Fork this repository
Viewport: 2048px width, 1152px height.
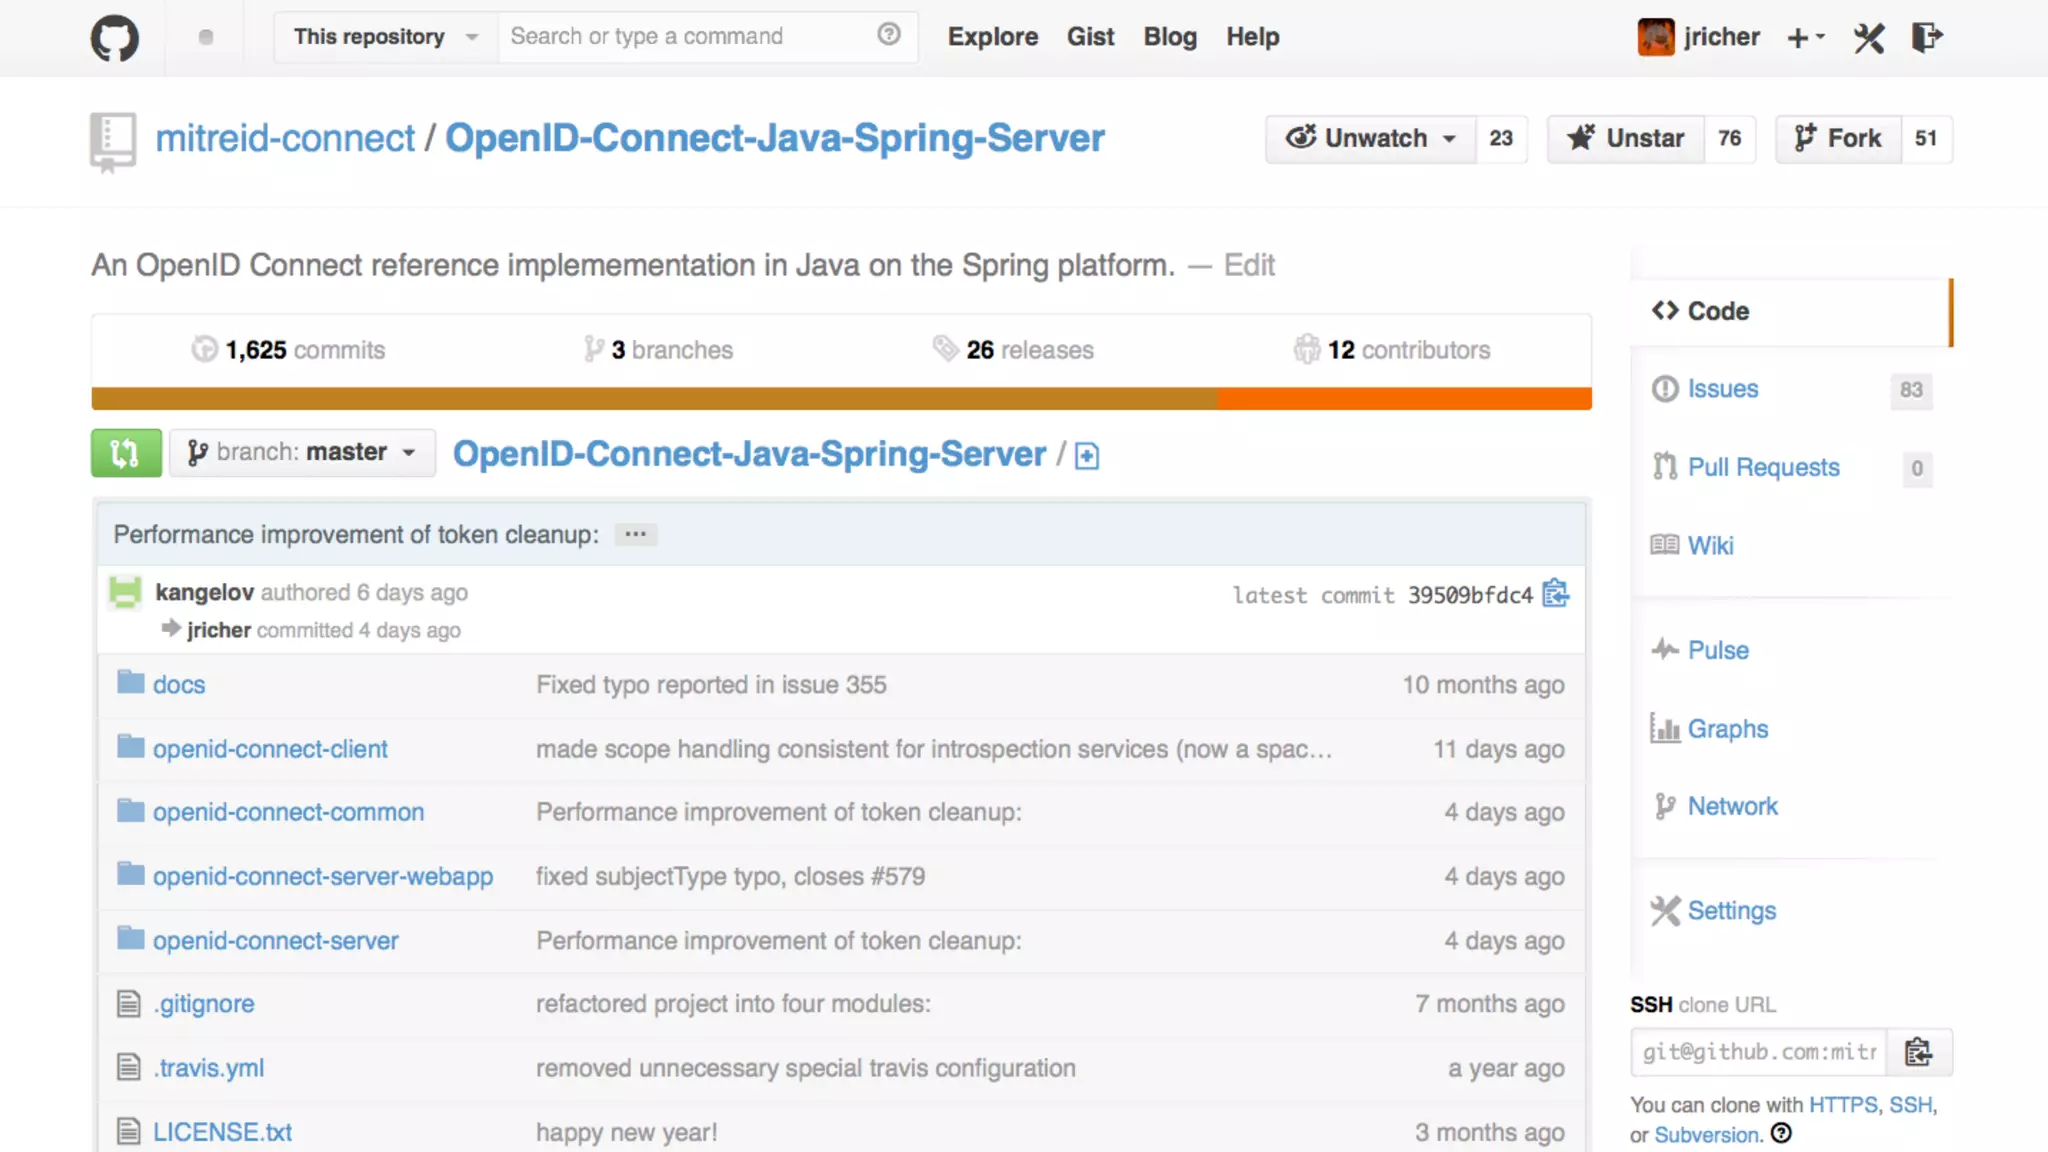tap(1838, 138)
